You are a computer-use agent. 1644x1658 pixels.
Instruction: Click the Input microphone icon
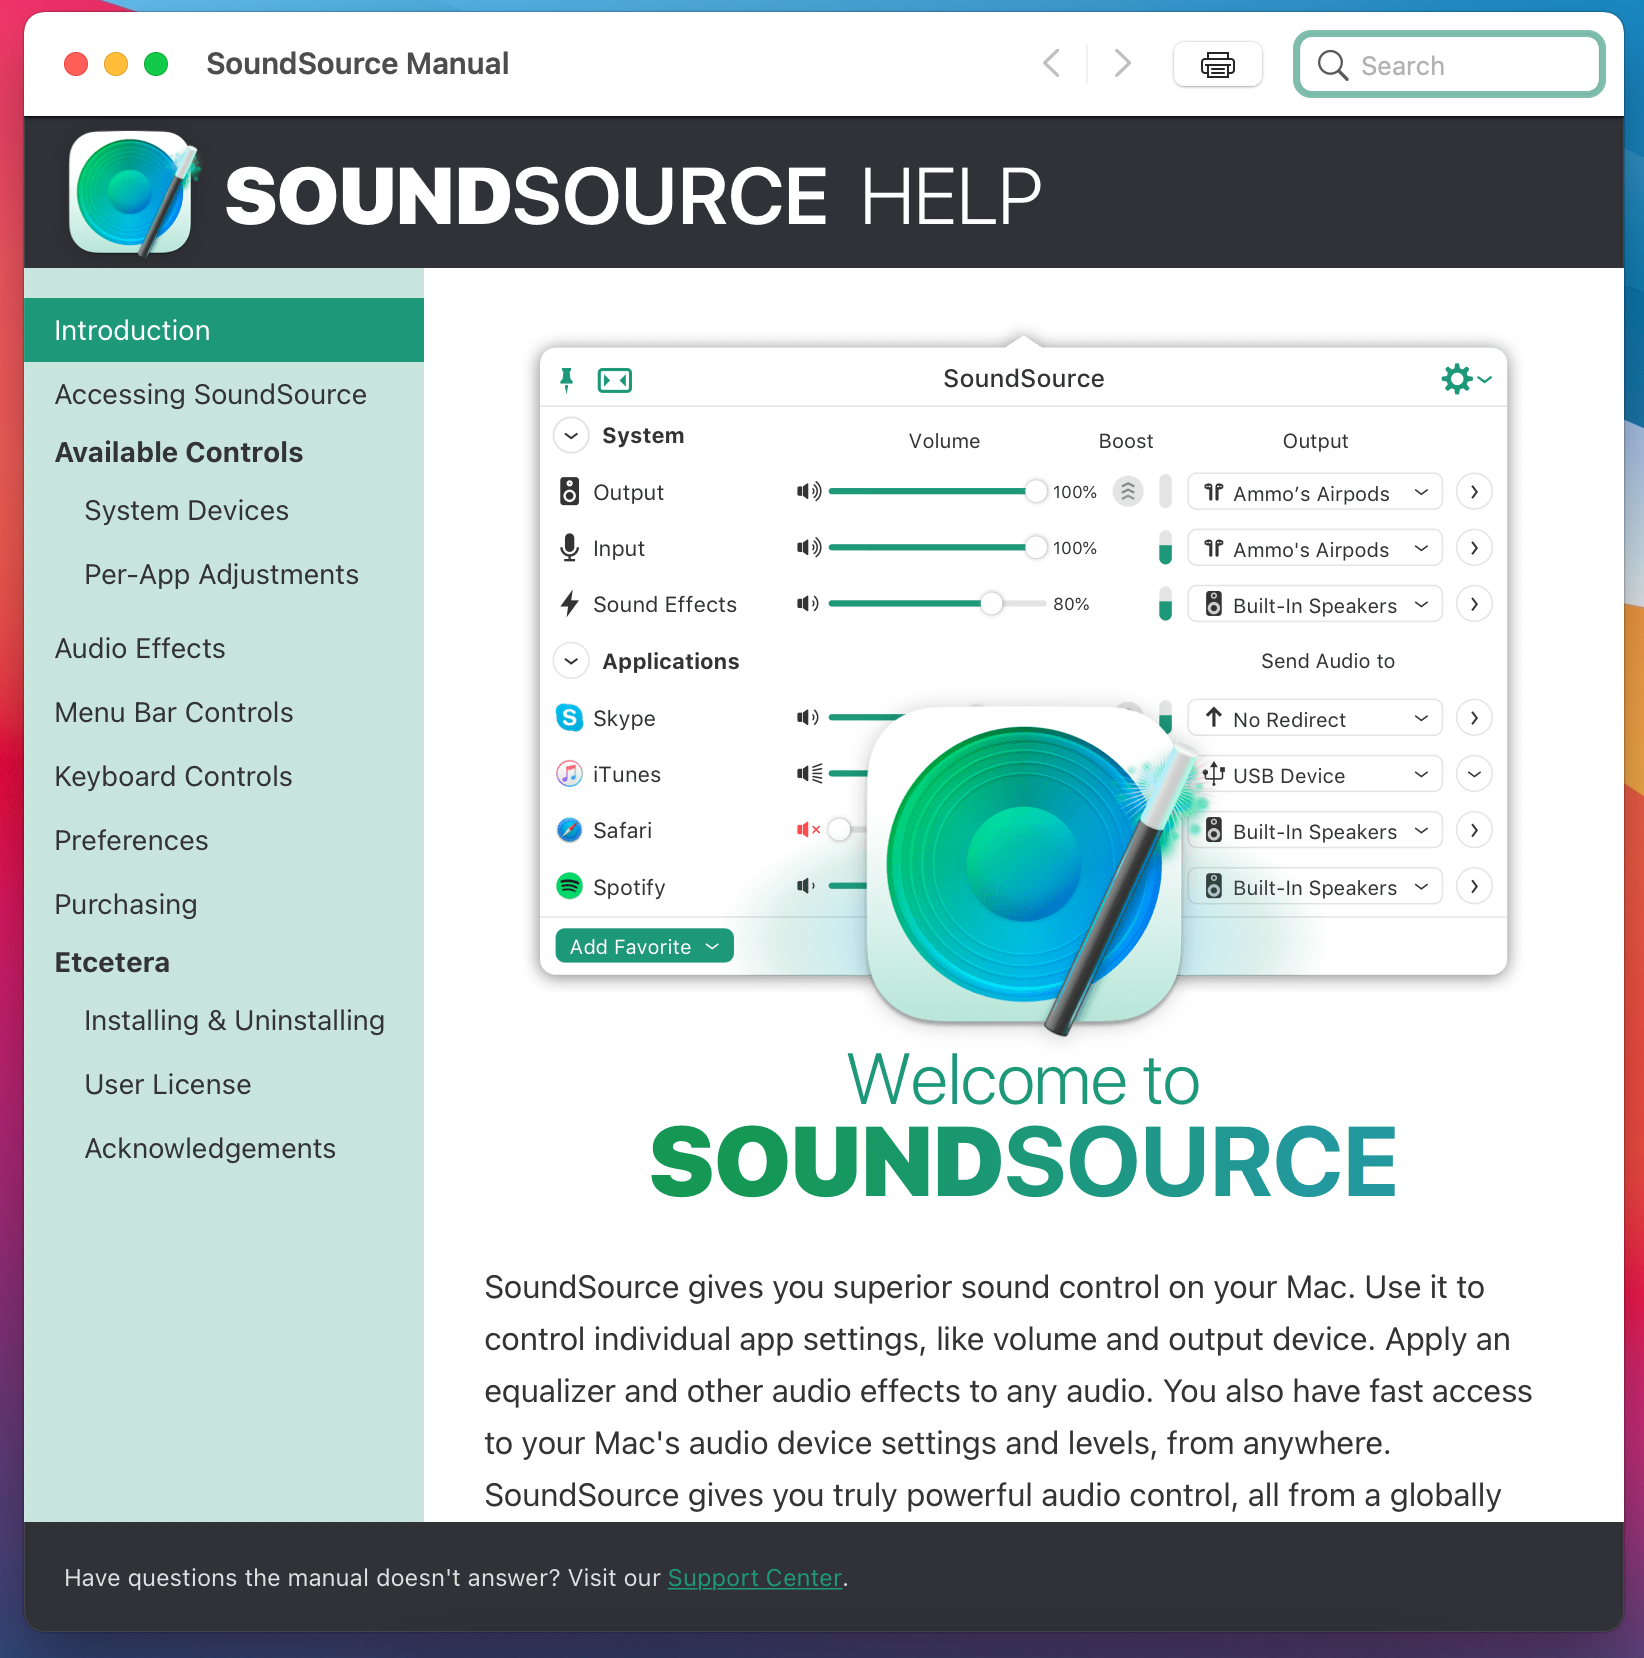click(569, 548)
